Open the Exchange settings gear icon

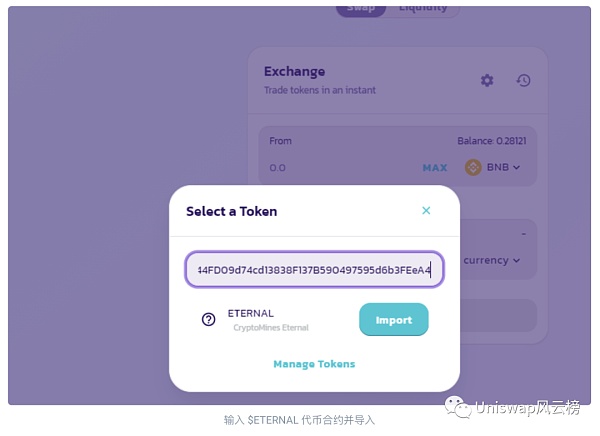(x=487, y=80)
